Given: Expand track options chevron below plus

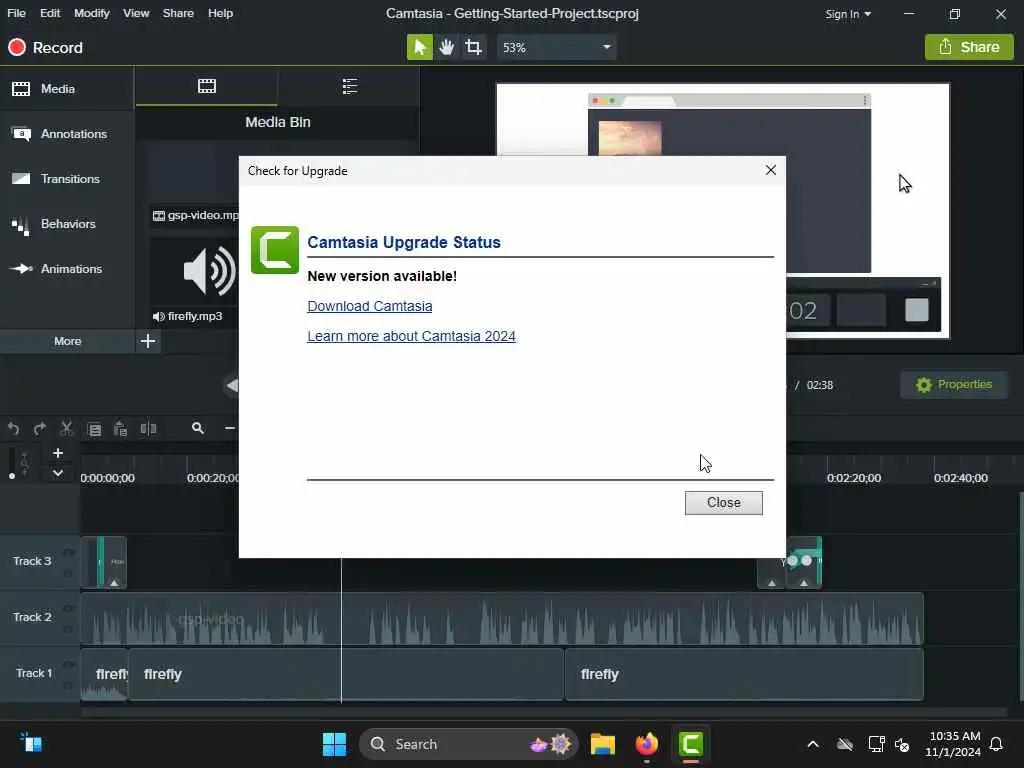Looking at the screenshot, I should click(x=57, y=472).
